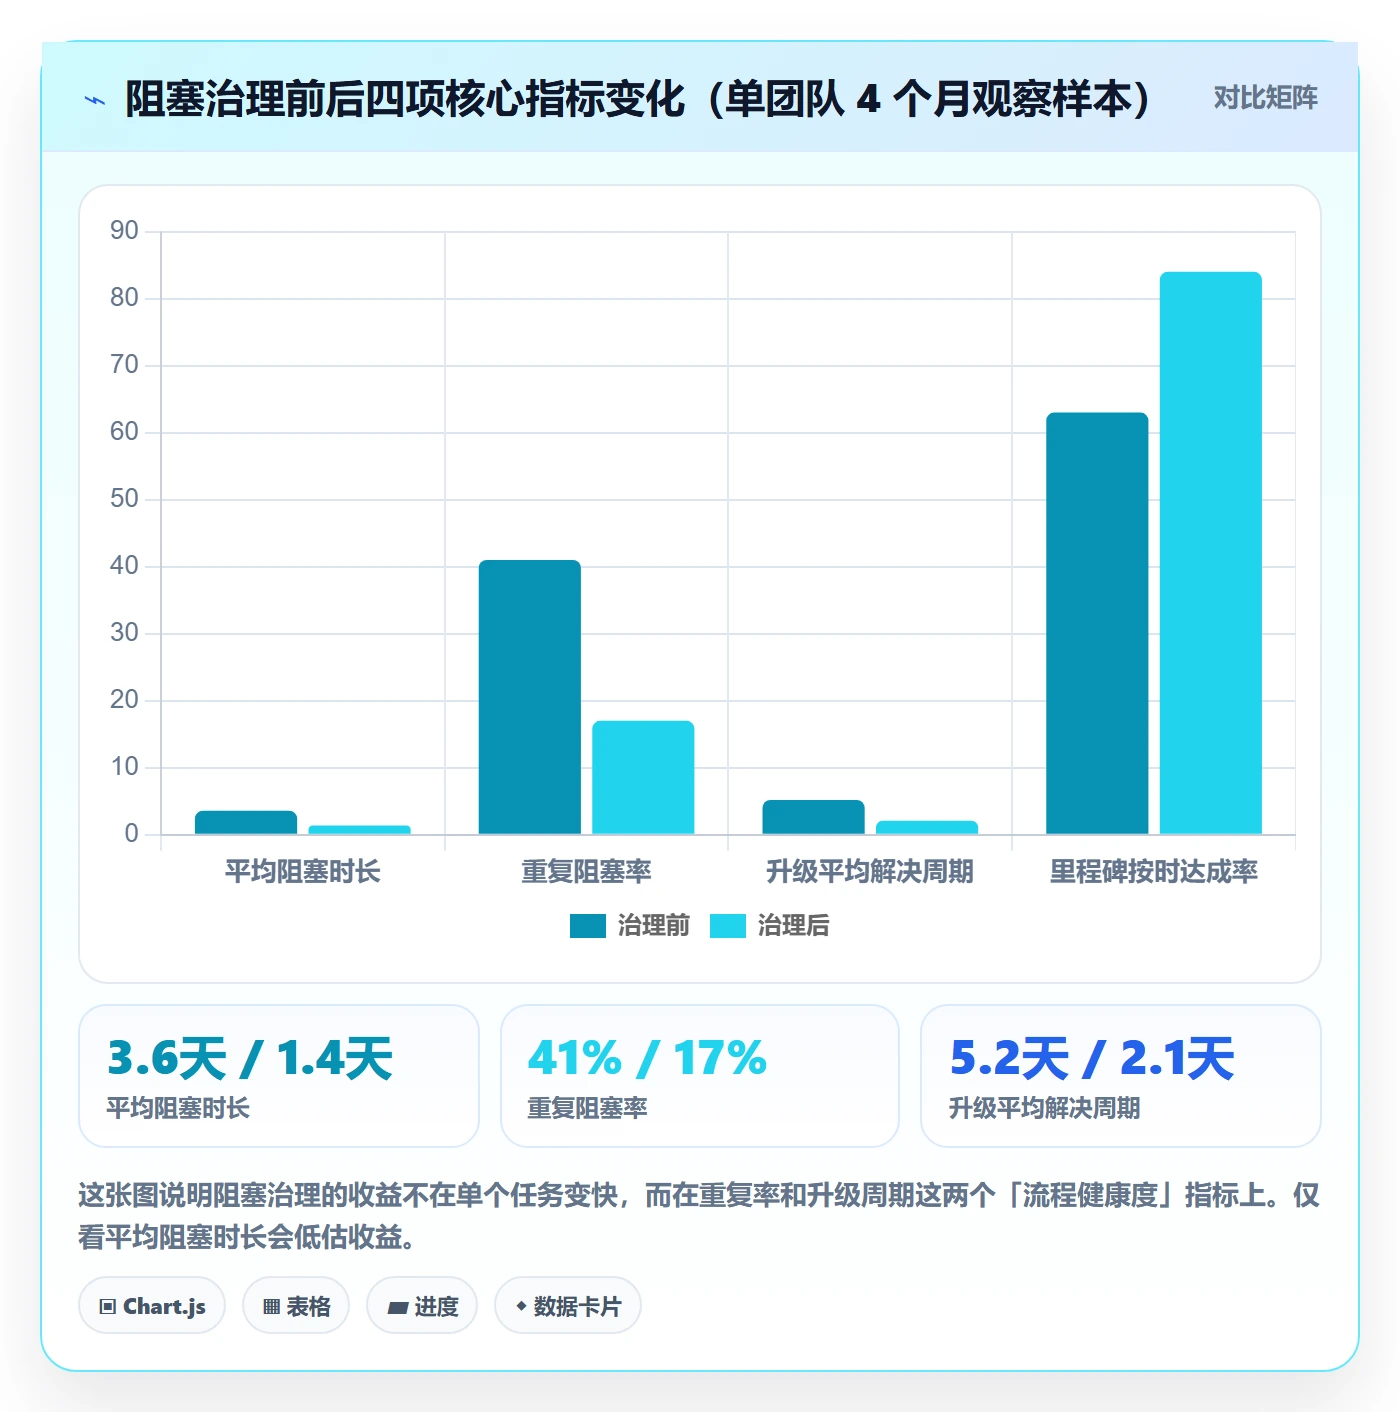1400x1412 pixels.
Task: Click the 数据卡片 tag chip
Action: pos(568,1306)
